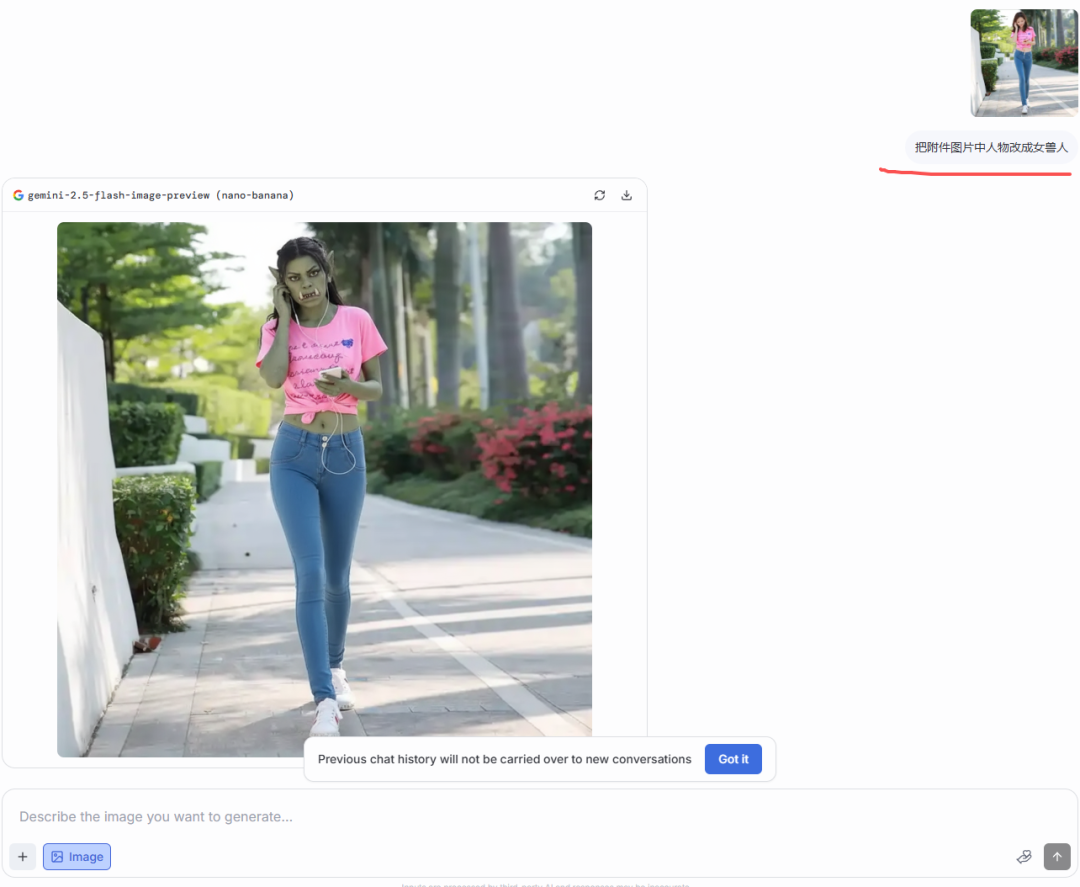This screenshot has width=1080, height=887.
Task: Click the plus attachment button
Action: (23, 857)
